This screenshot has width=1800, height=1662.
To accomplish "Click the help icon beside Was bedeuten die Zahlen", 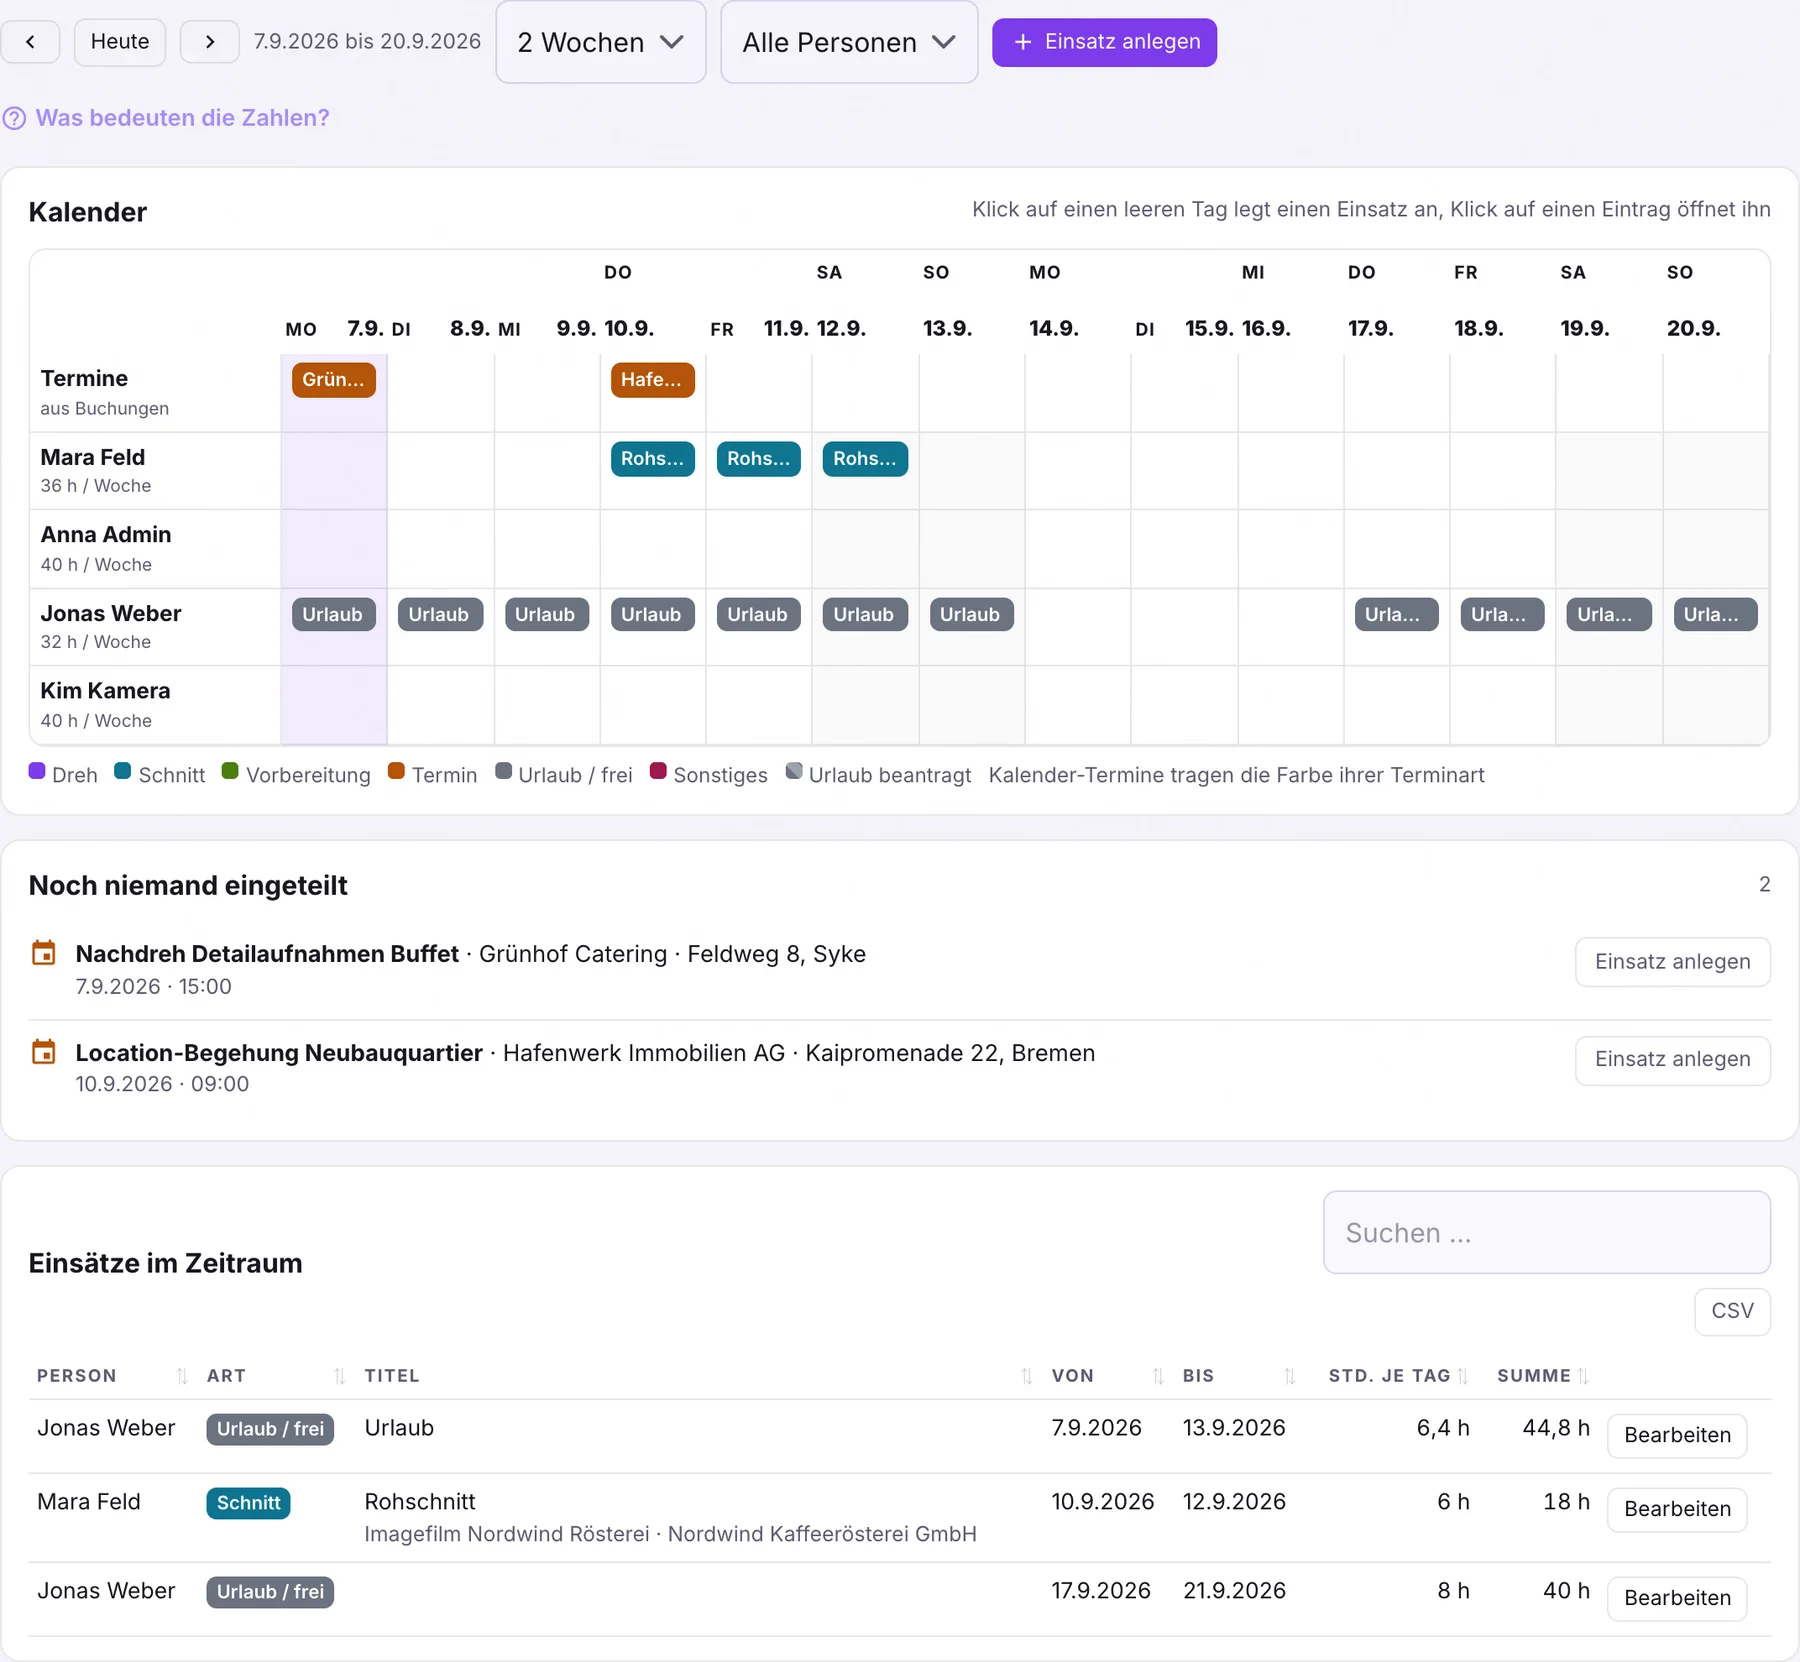I will click(x=14, y=118).
